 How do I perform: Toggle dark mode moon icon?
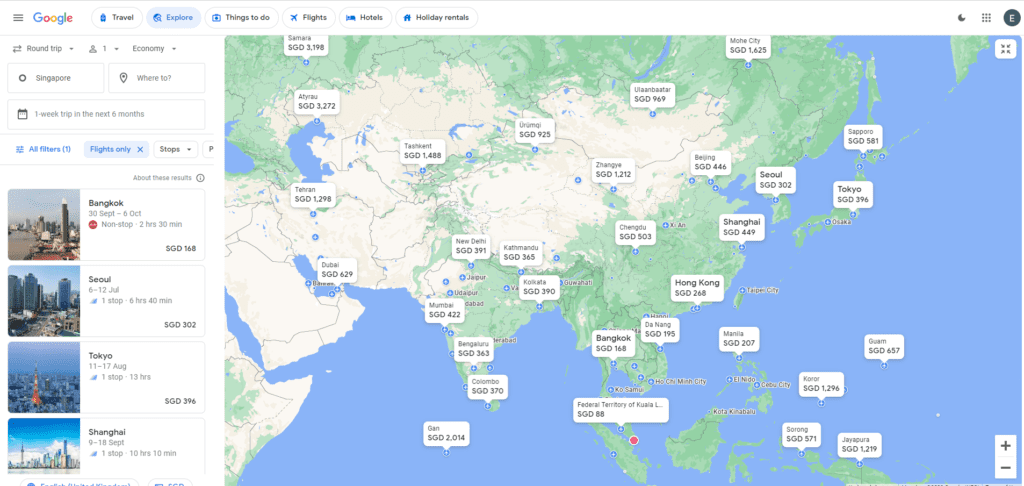[x=961, y=18]
